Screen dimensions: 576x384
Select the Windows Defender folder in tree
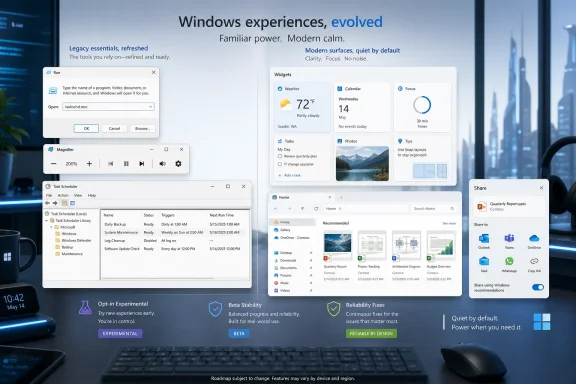[x=73, y=240]
